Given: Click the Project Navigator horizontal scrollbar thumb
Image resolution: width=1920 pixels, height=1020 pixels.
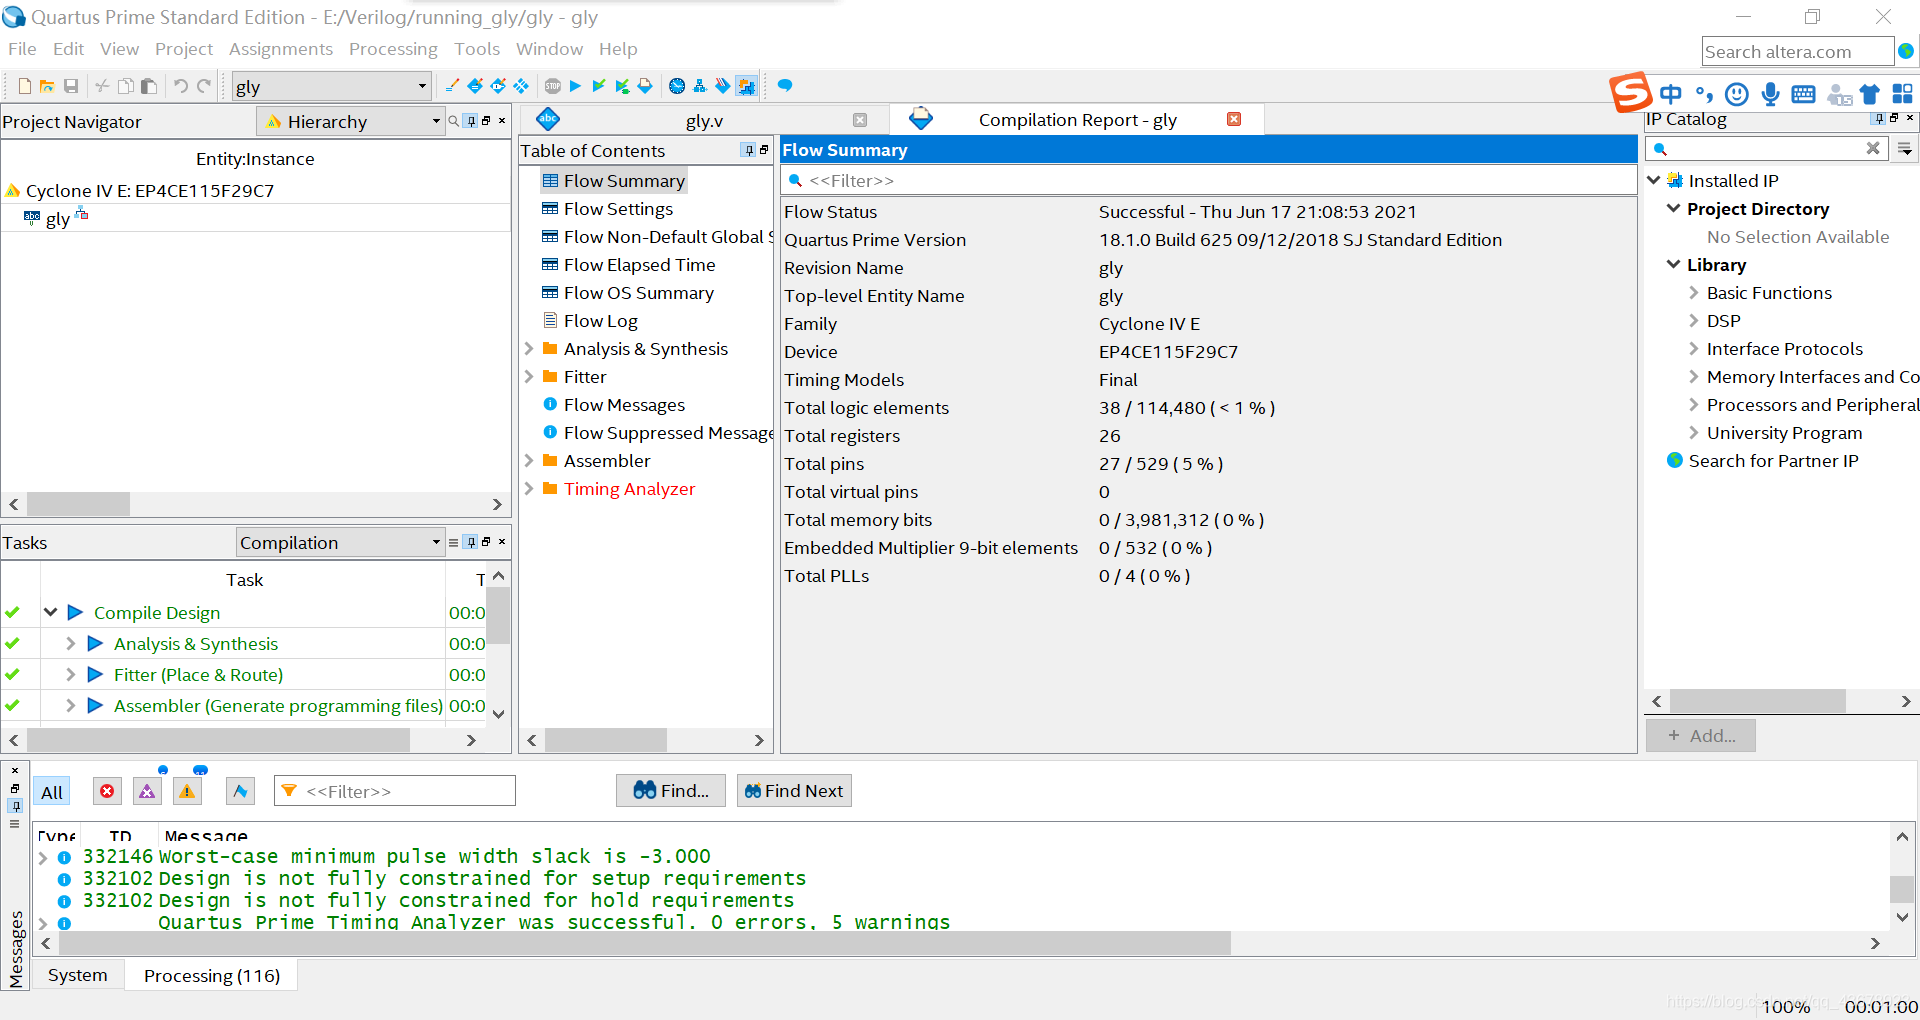Looking at the screenshot, I should 79,504.
